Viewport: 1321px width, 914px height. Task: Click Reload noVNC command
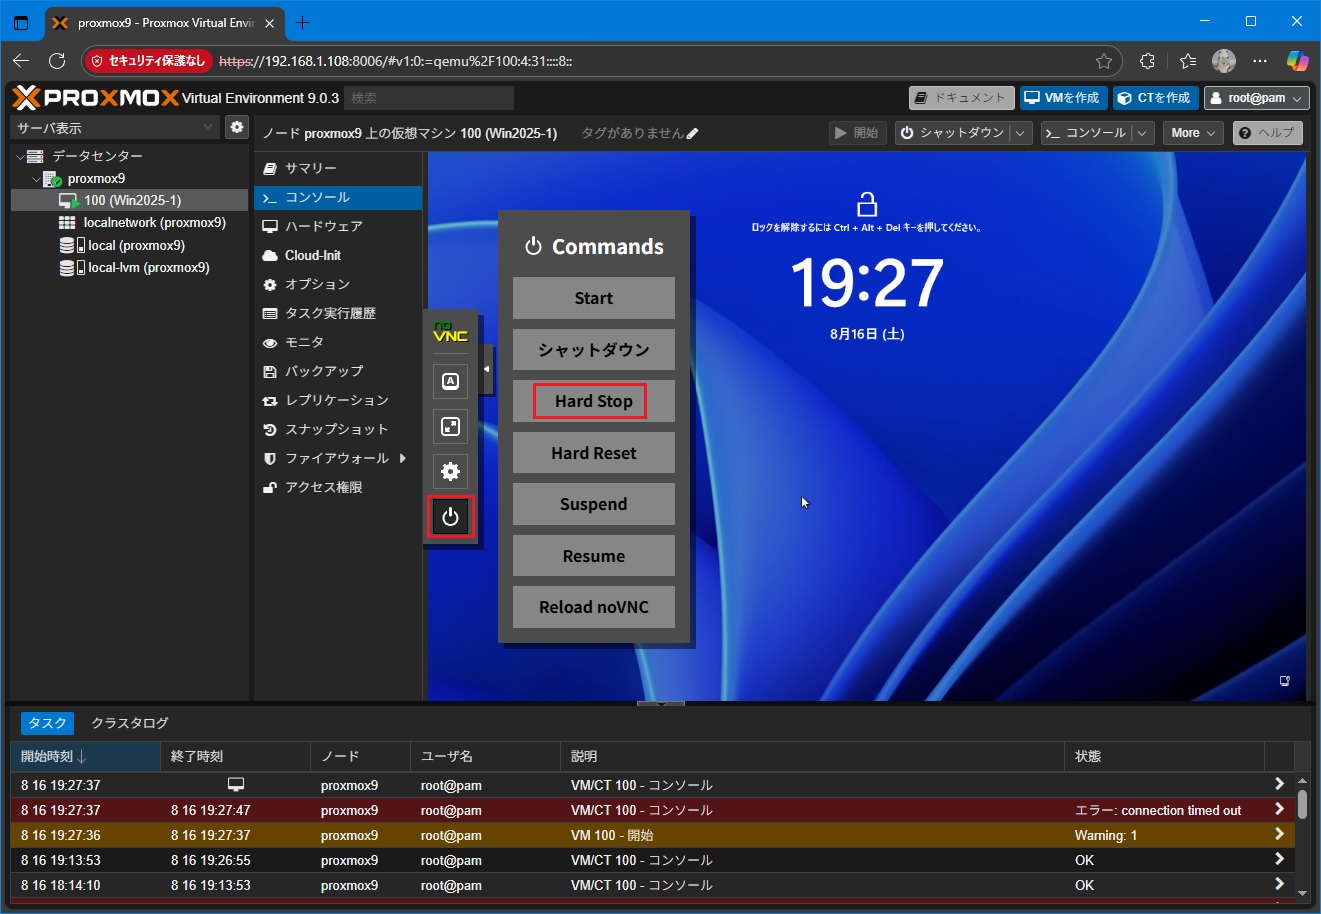tap(594, 607)
